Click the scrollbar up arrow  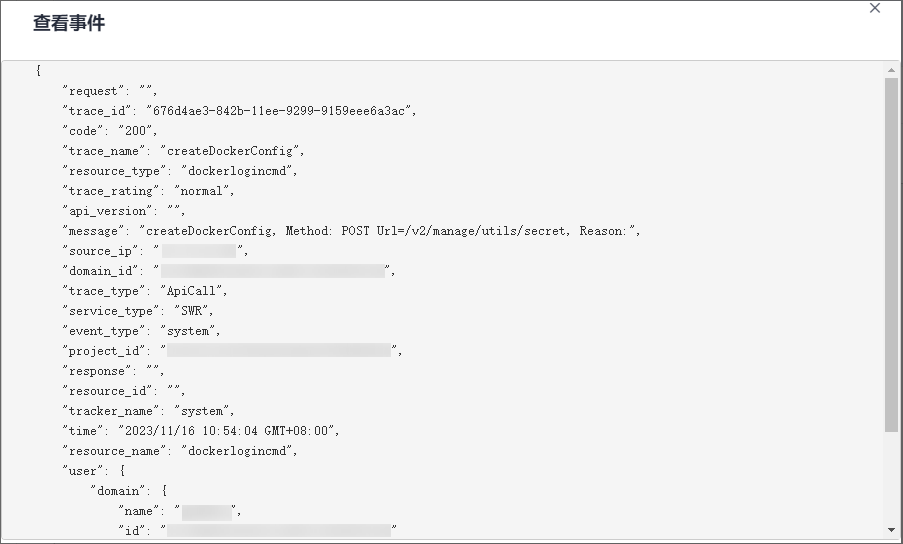pos(891,71)
